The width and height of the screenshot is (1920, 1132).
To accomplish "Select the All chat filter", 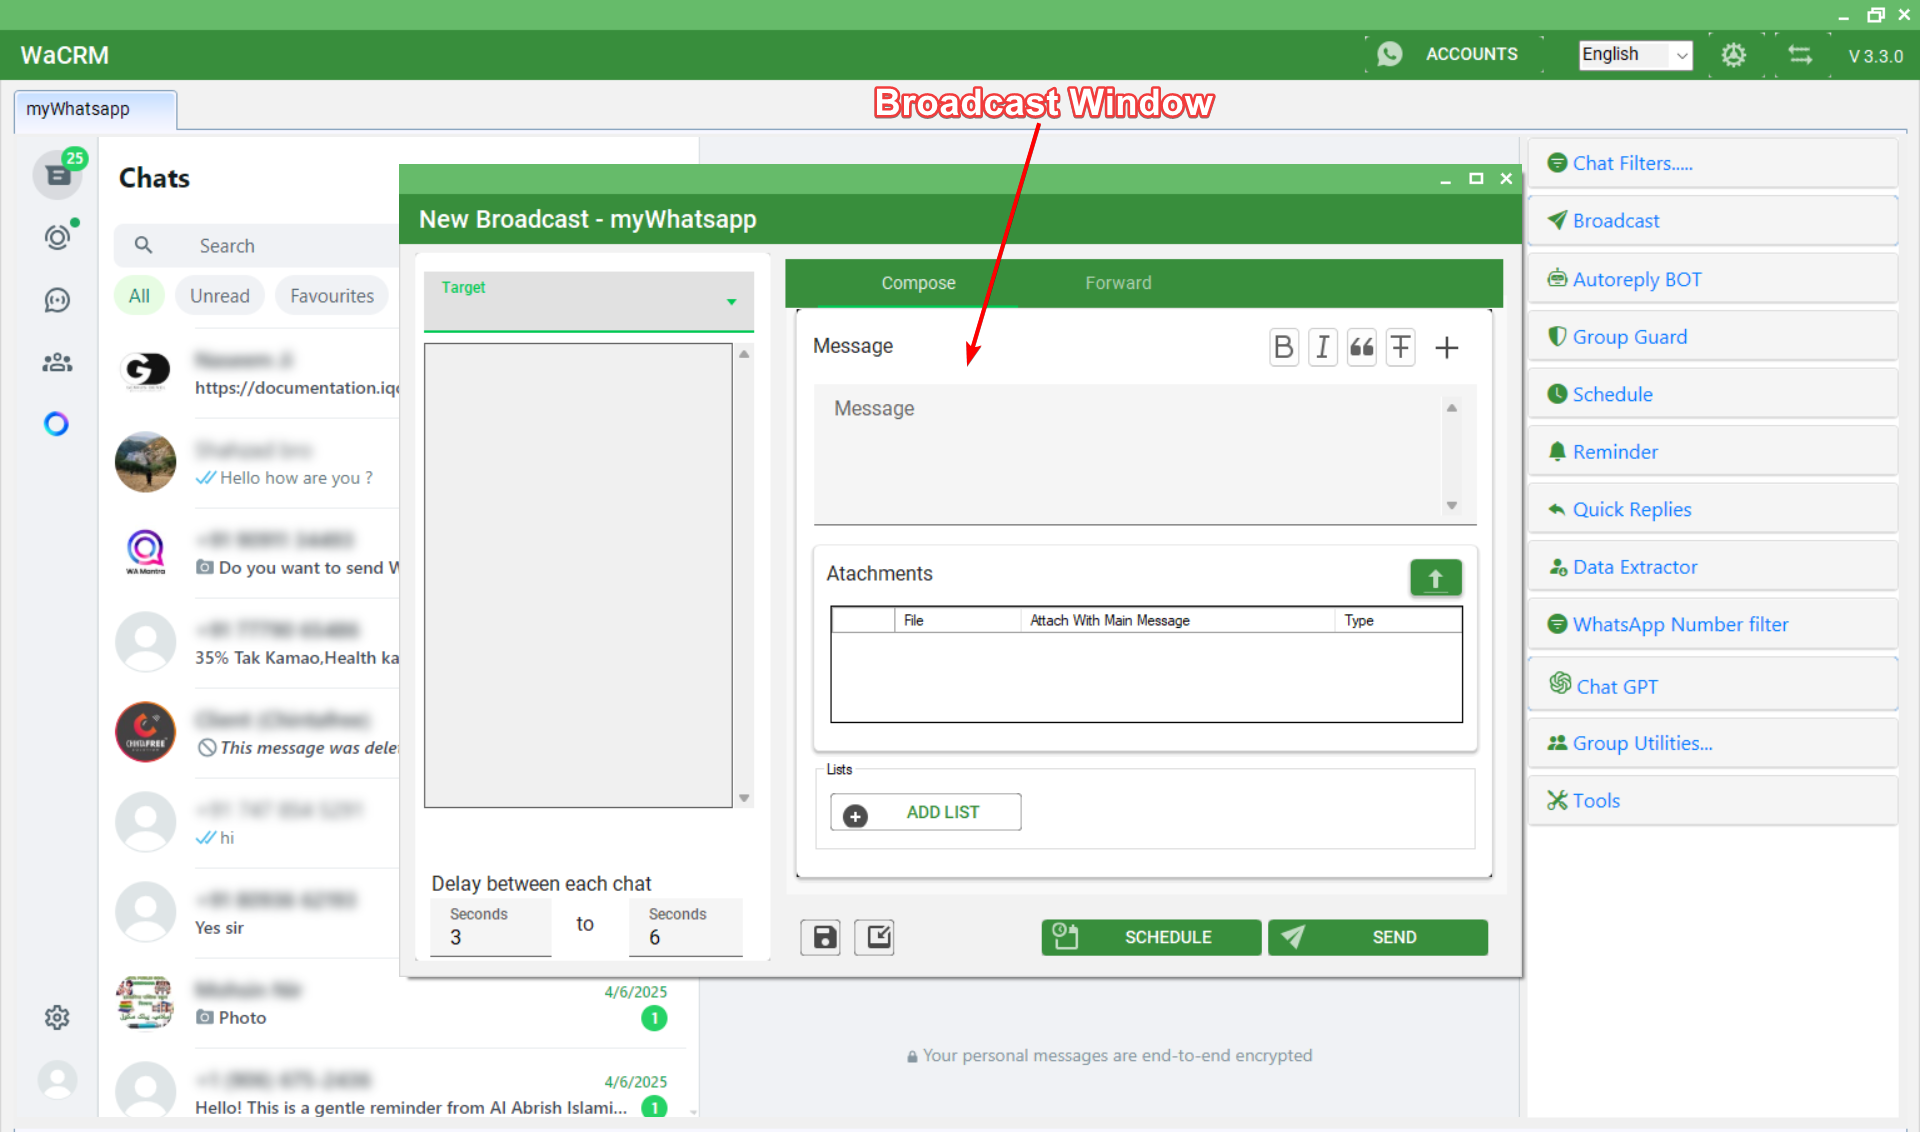I will [139, 296].
